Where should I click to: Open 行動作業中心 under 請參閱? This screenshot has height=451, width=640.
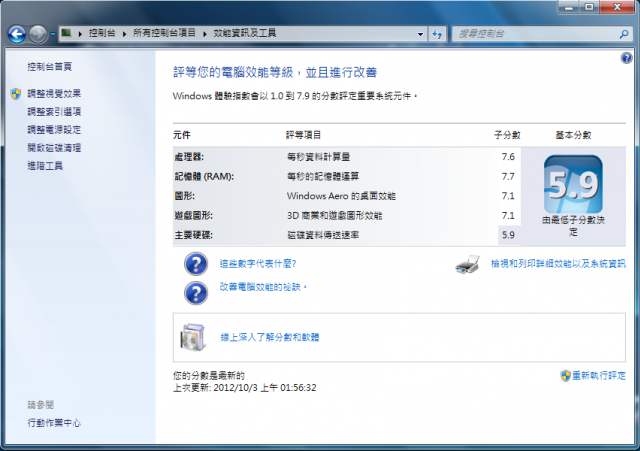(x=54, y=423)
